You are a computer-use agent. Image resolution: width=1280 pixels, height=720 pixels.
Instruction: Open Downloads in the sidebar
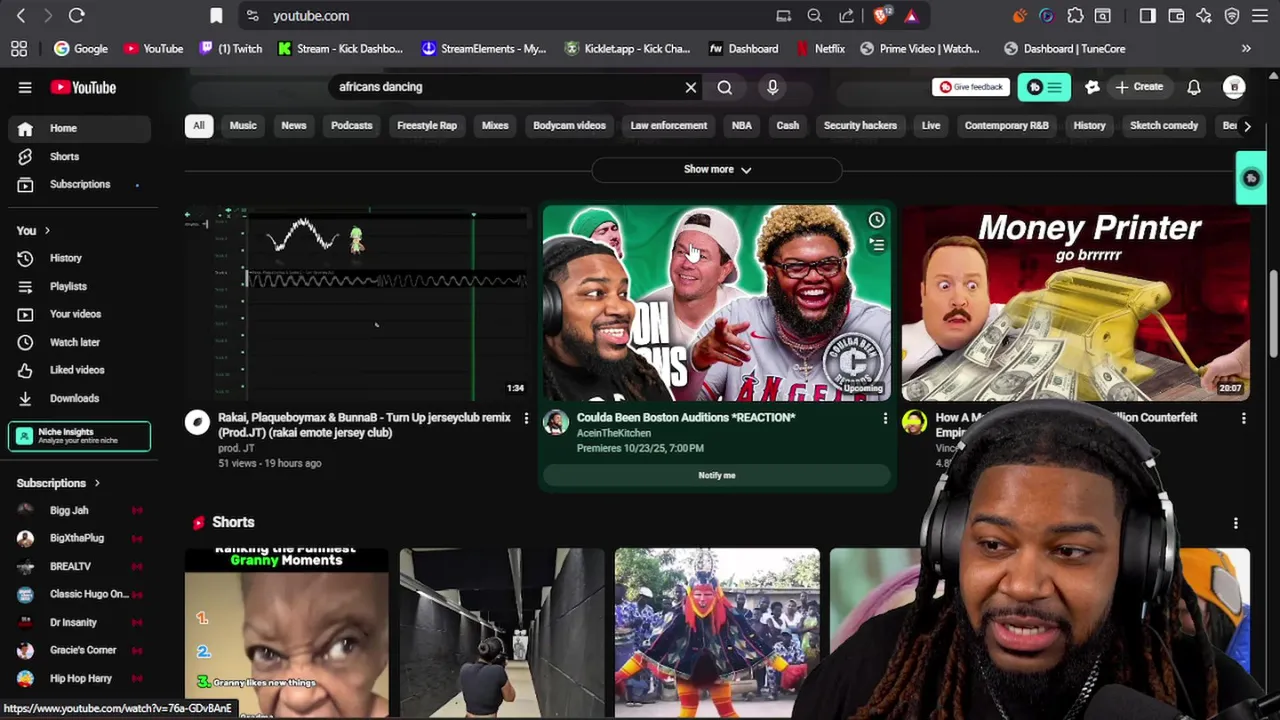pos(78,398)
